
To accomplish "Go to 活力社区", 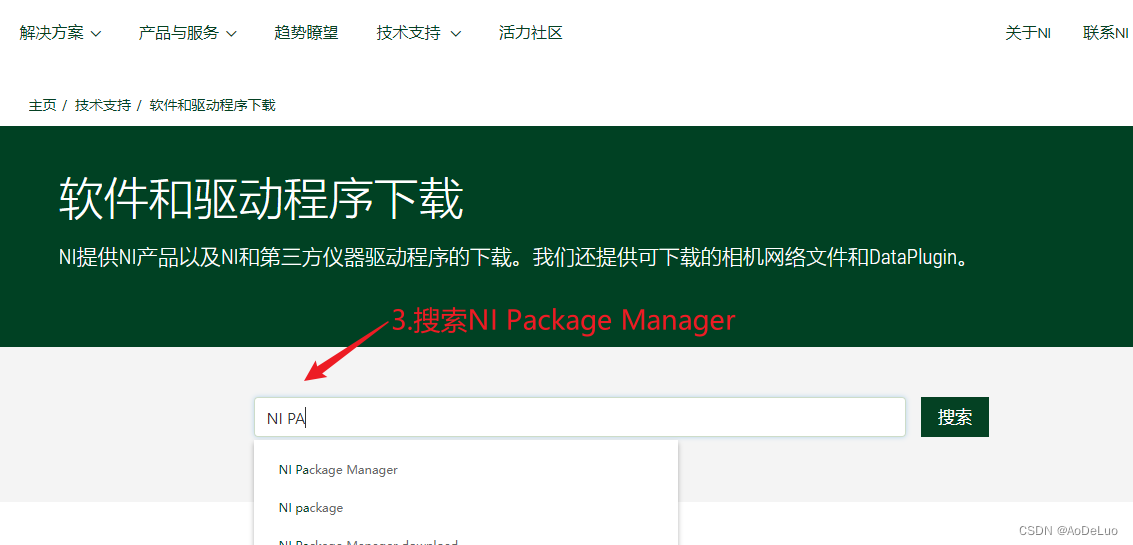I will (x=530, y=33).
